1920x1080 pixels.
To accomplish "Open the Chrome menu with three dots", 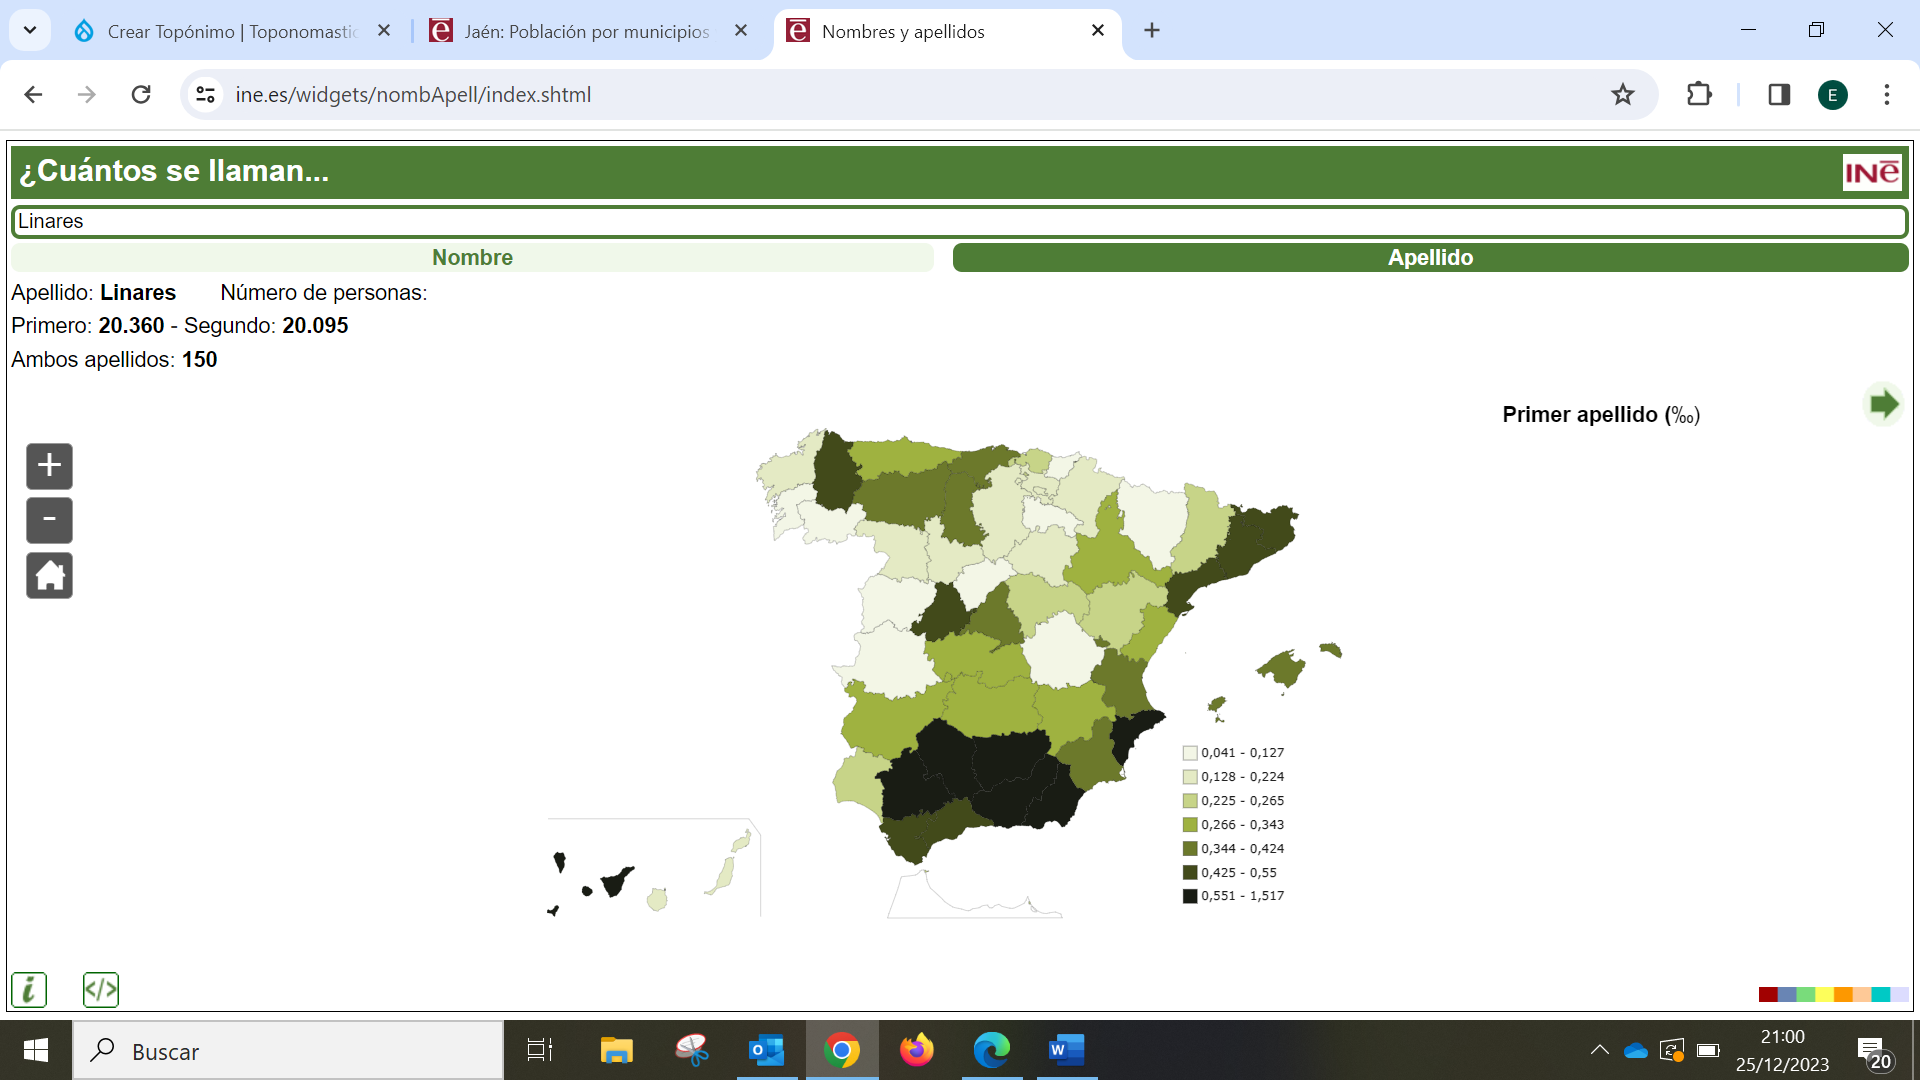I will (x=1886, y=94).
